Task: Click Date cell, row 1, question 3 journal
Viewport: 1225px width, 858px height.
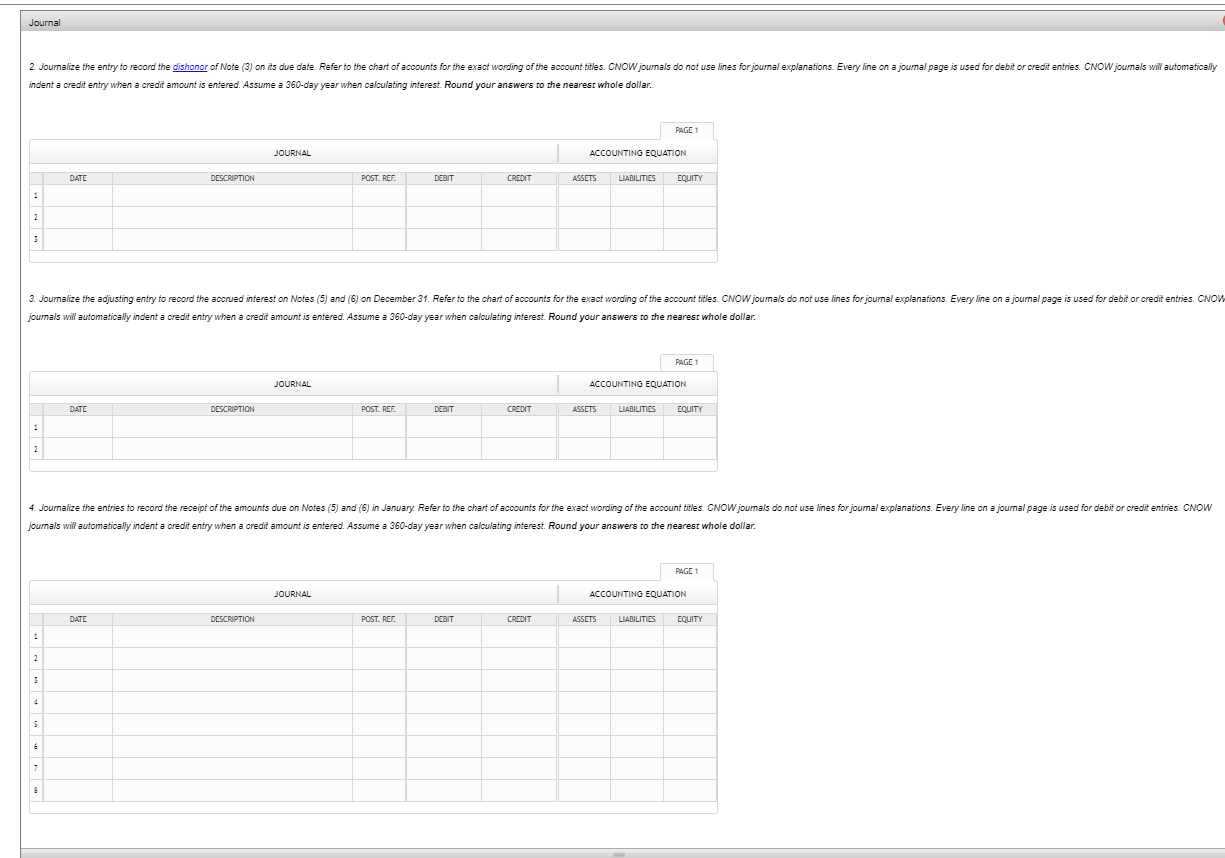Action: 78,427
